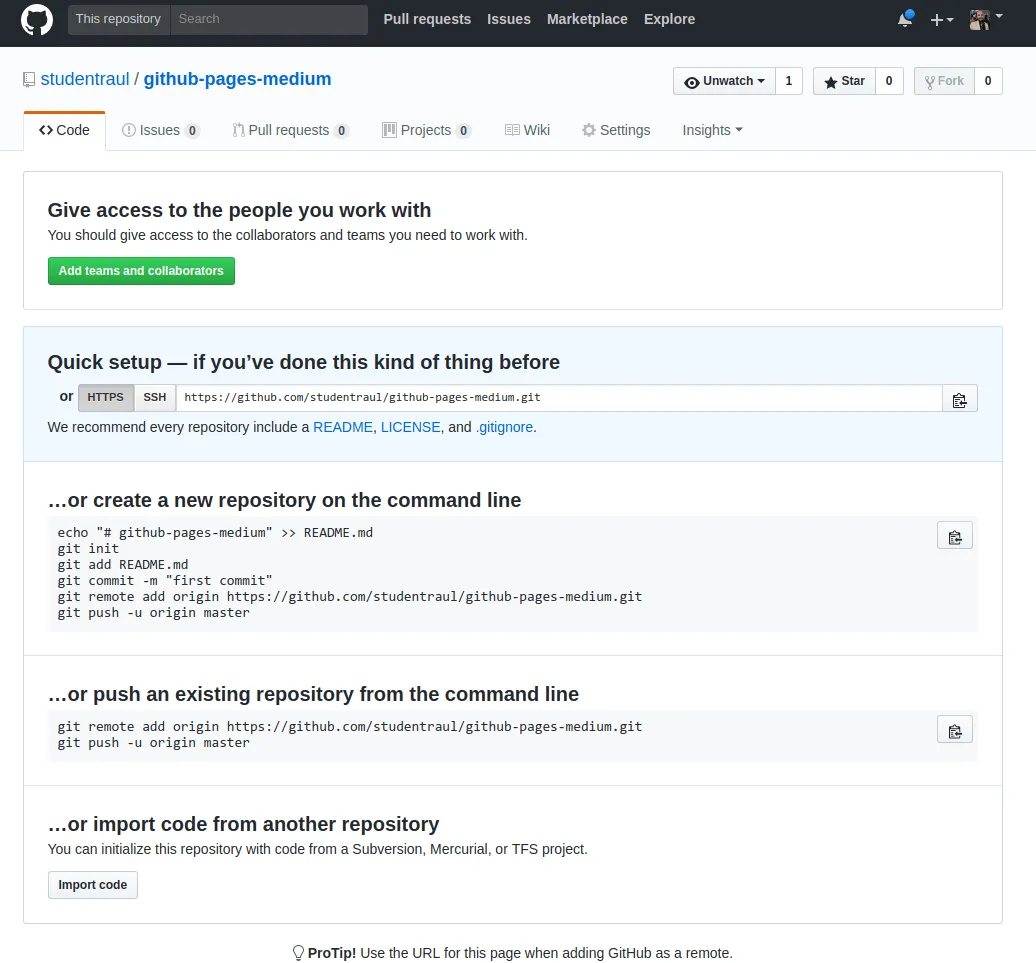This screenshot has width=1036, height=963.
Task: Open the notifications bell icon
Action: point(905,20)
